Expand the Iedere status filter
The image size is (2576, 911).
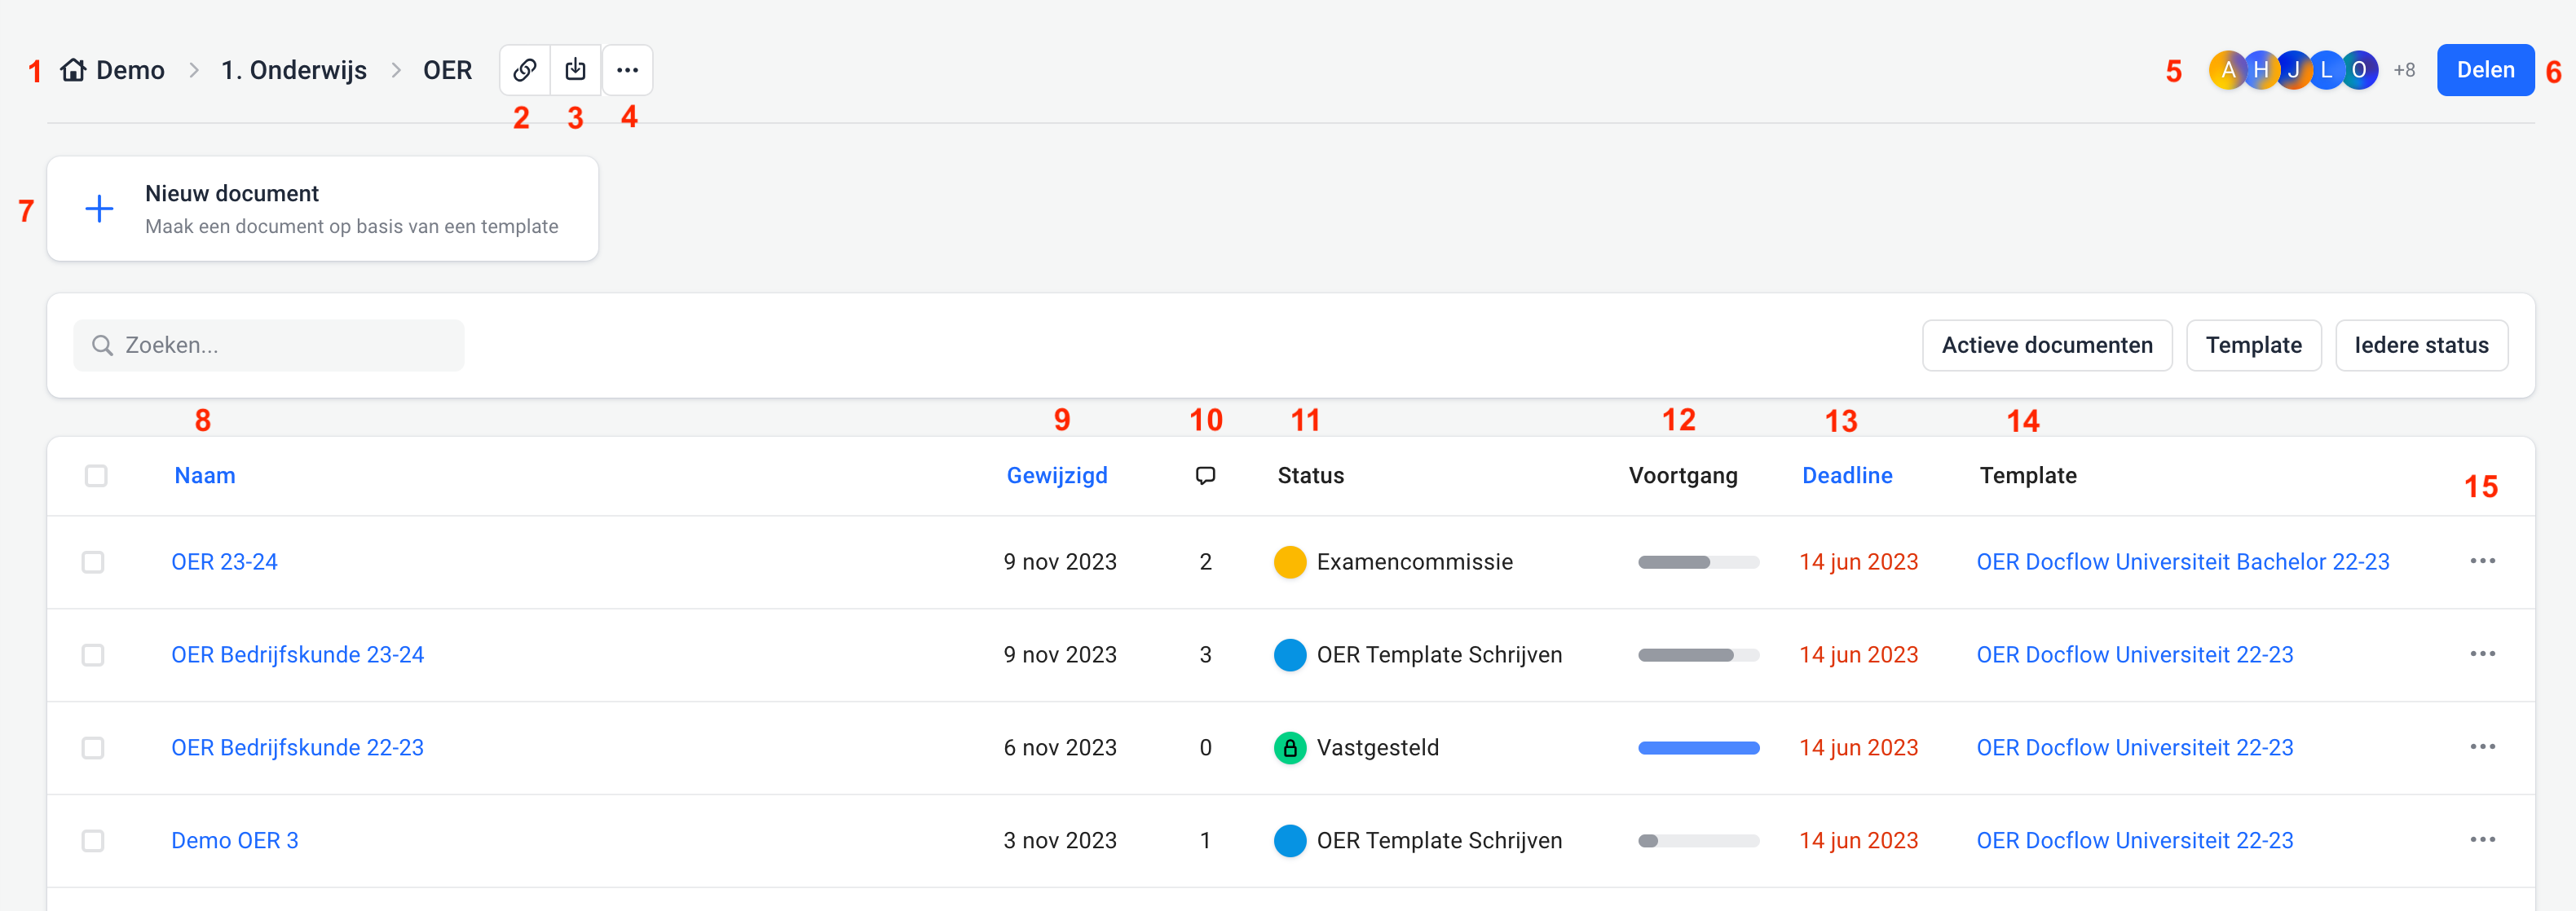coord(2420,345)
